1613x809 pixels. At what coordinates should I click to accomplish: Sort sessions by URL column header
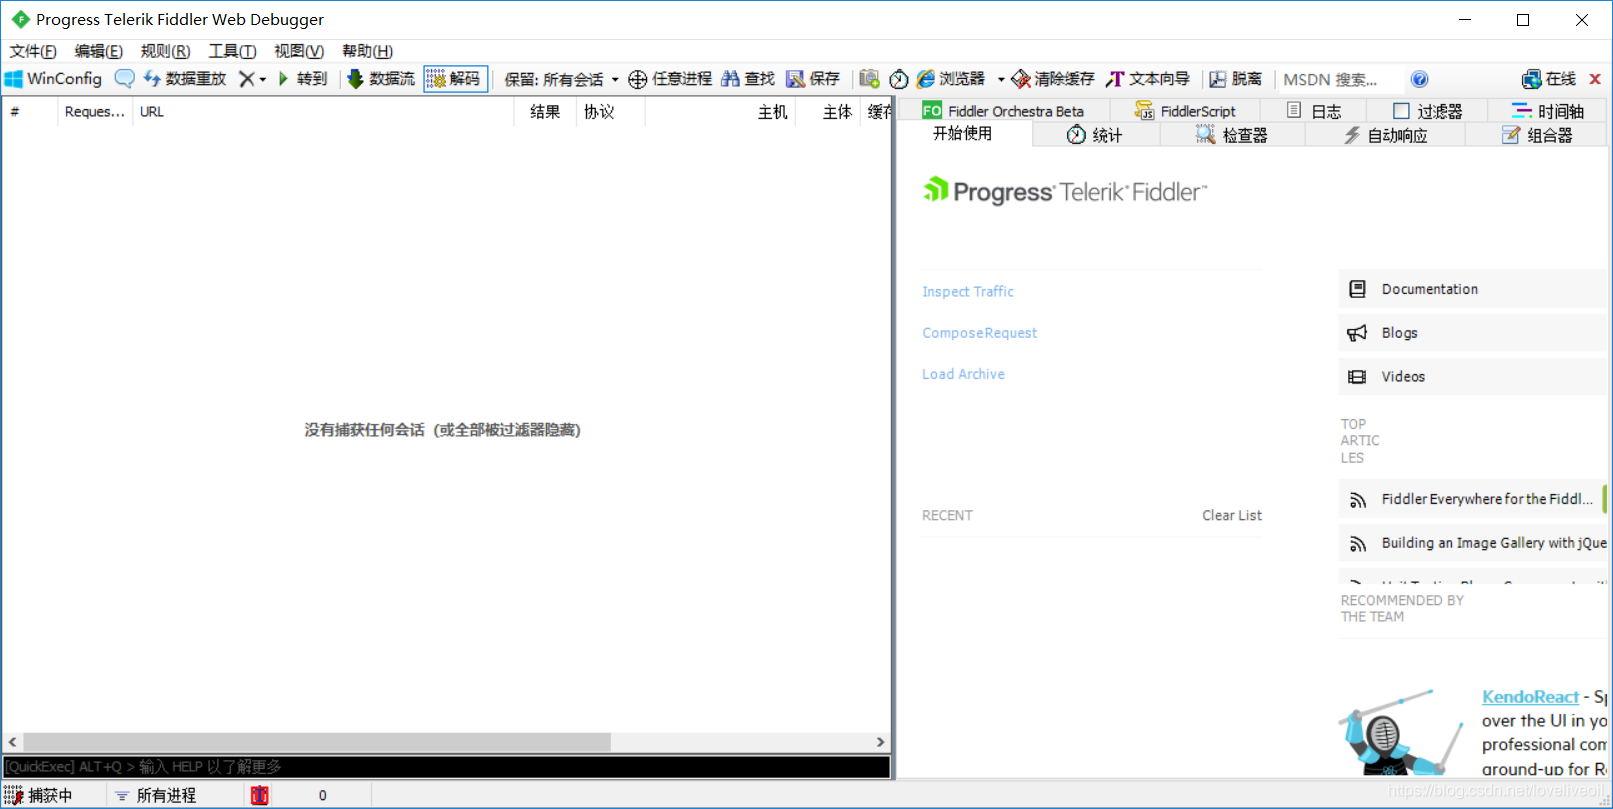(x=323, y=112)
